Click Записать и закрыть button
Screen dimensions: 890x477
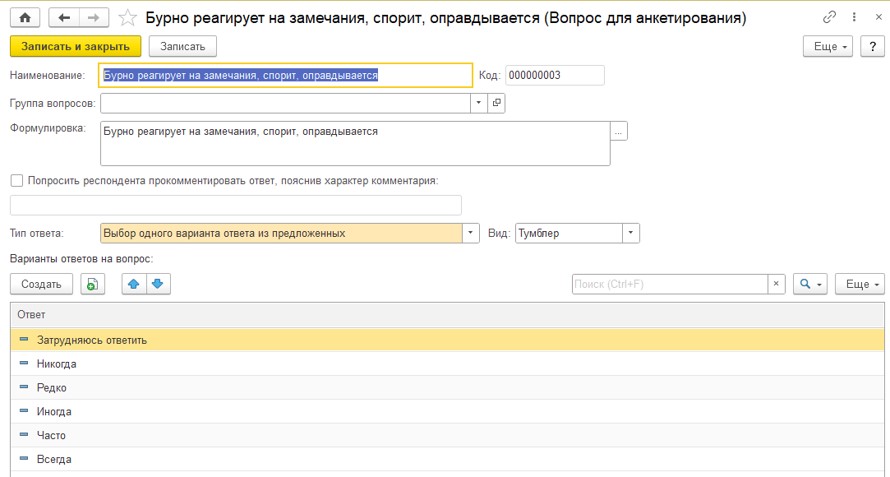pos(75,47)
